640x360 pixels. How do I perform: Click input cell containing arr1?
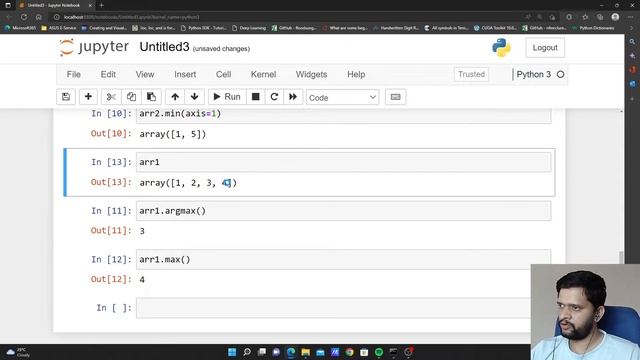click(x=343, y=162)
